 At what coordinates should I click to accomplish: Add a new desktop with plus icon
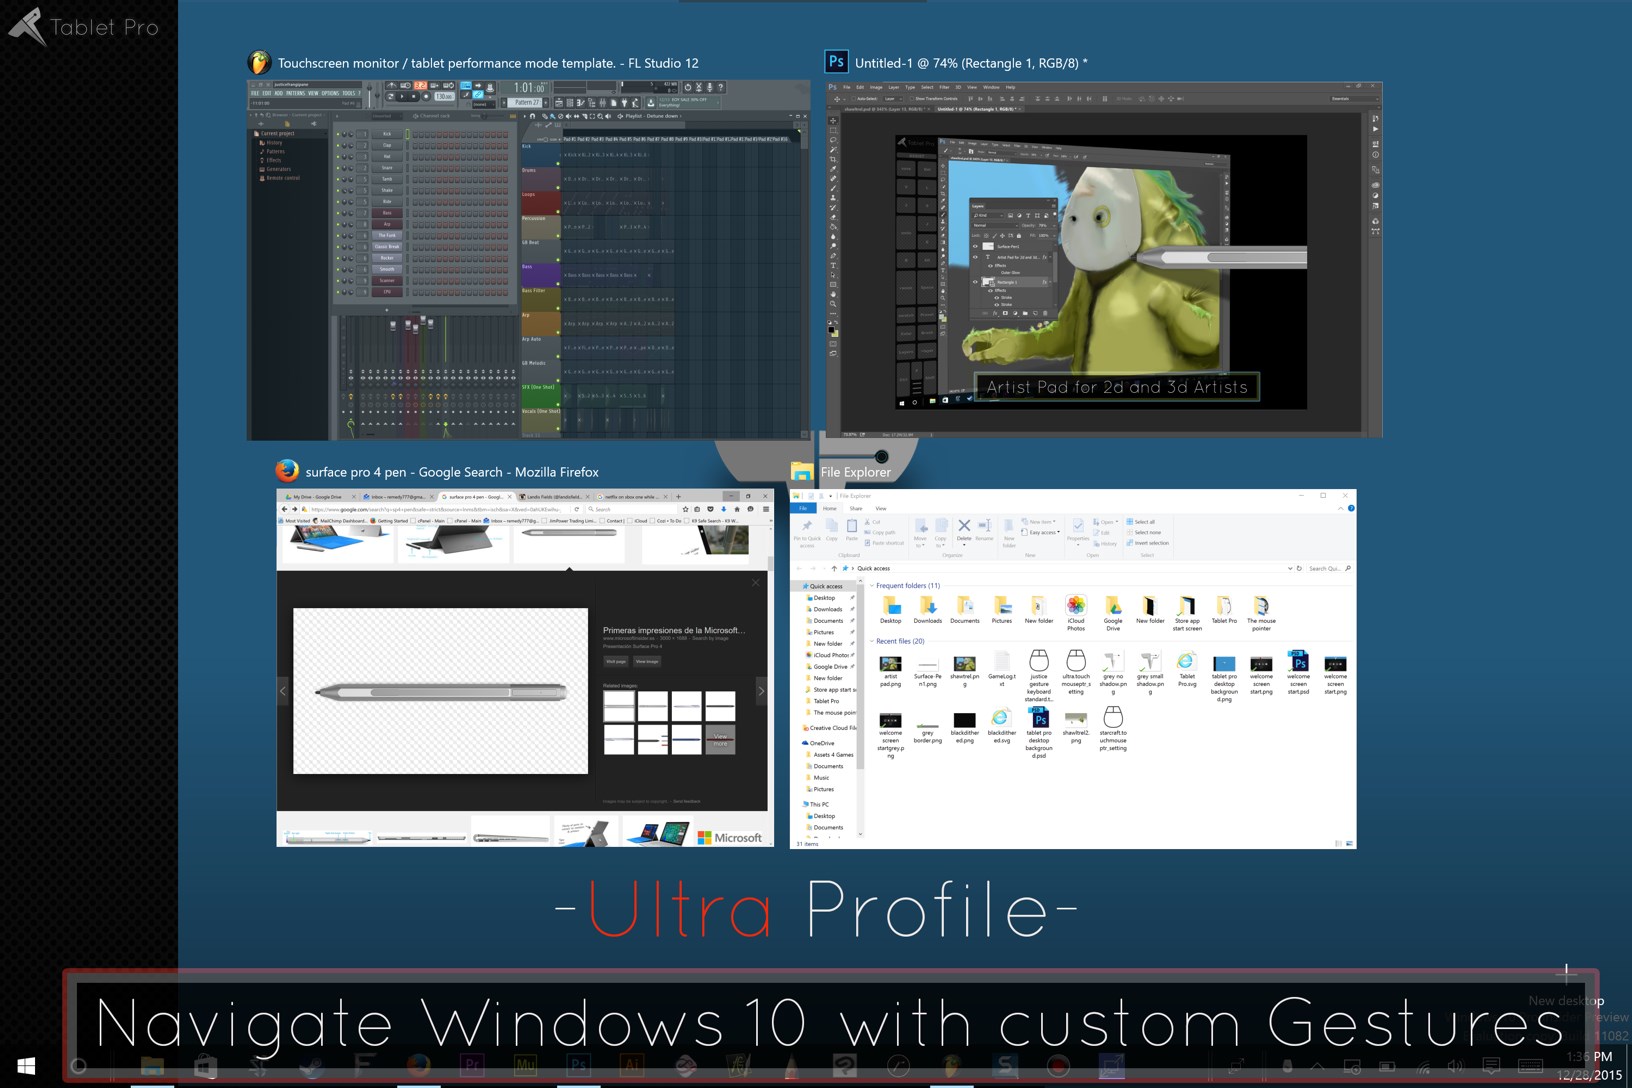1566,971
